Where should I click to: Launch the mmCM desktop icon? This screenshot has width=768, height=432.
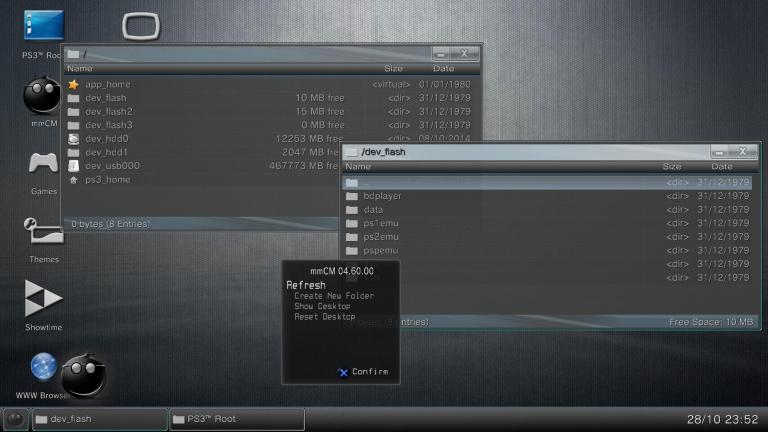coord(43,97)
